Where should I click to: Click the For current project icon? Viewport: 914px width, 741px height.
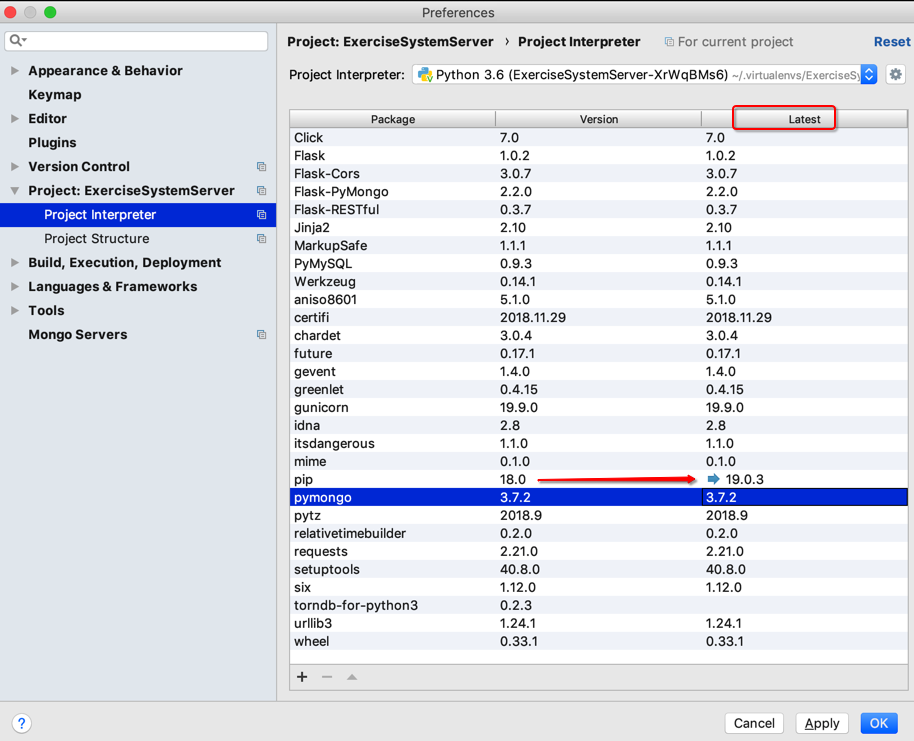click(x=669, y=42)
